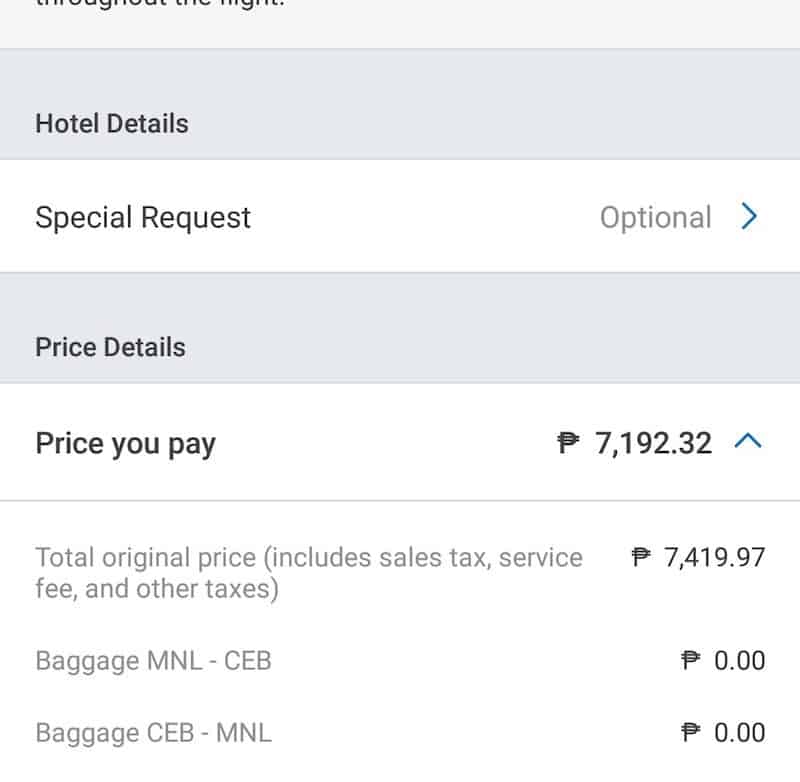
Task: Click the "fee, and other taxes)" text line
Action: click(156, 589)
